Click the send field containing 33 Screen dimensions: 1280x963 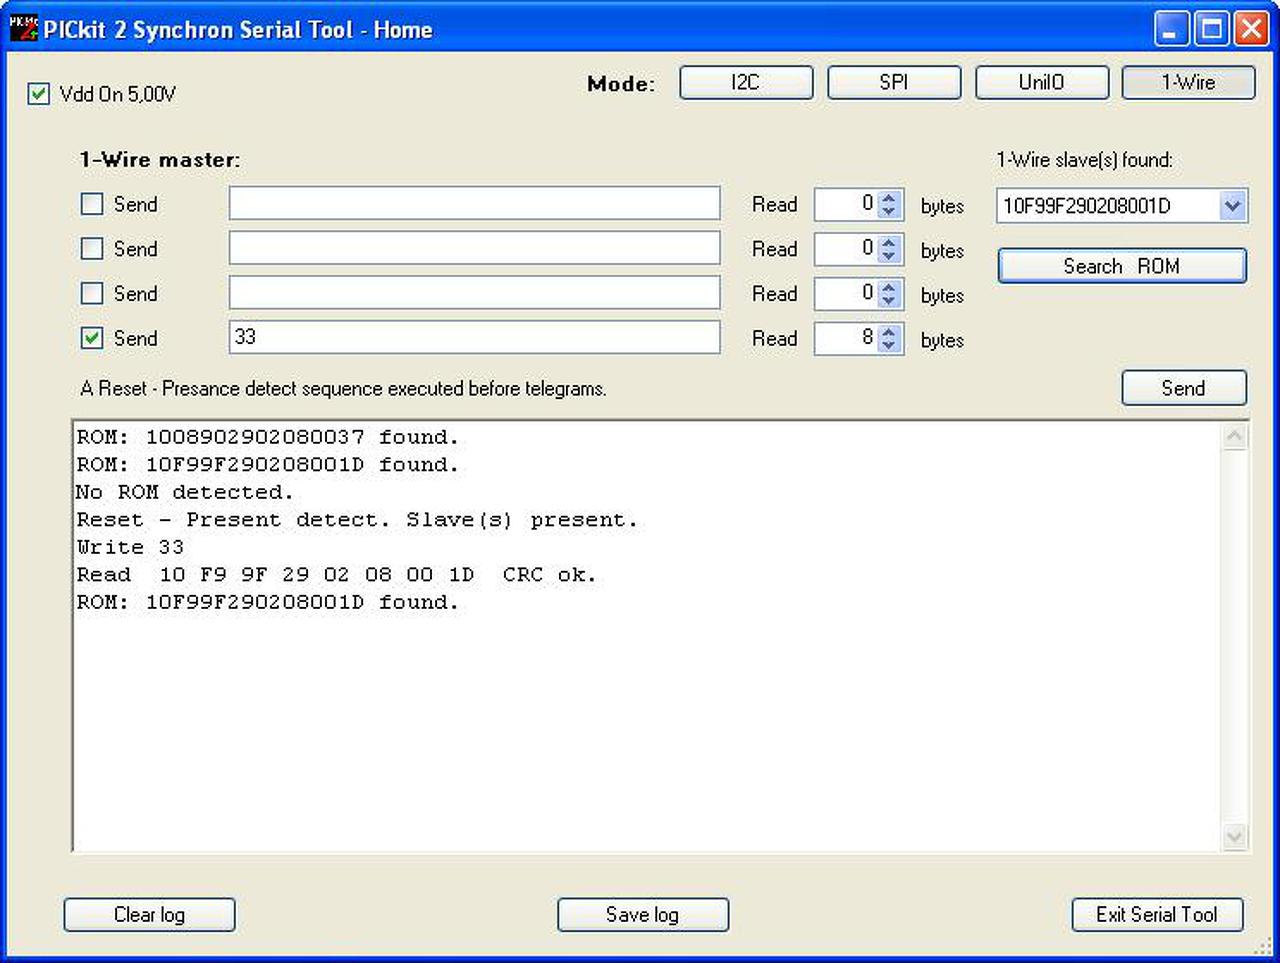click(x=474, y=337)
